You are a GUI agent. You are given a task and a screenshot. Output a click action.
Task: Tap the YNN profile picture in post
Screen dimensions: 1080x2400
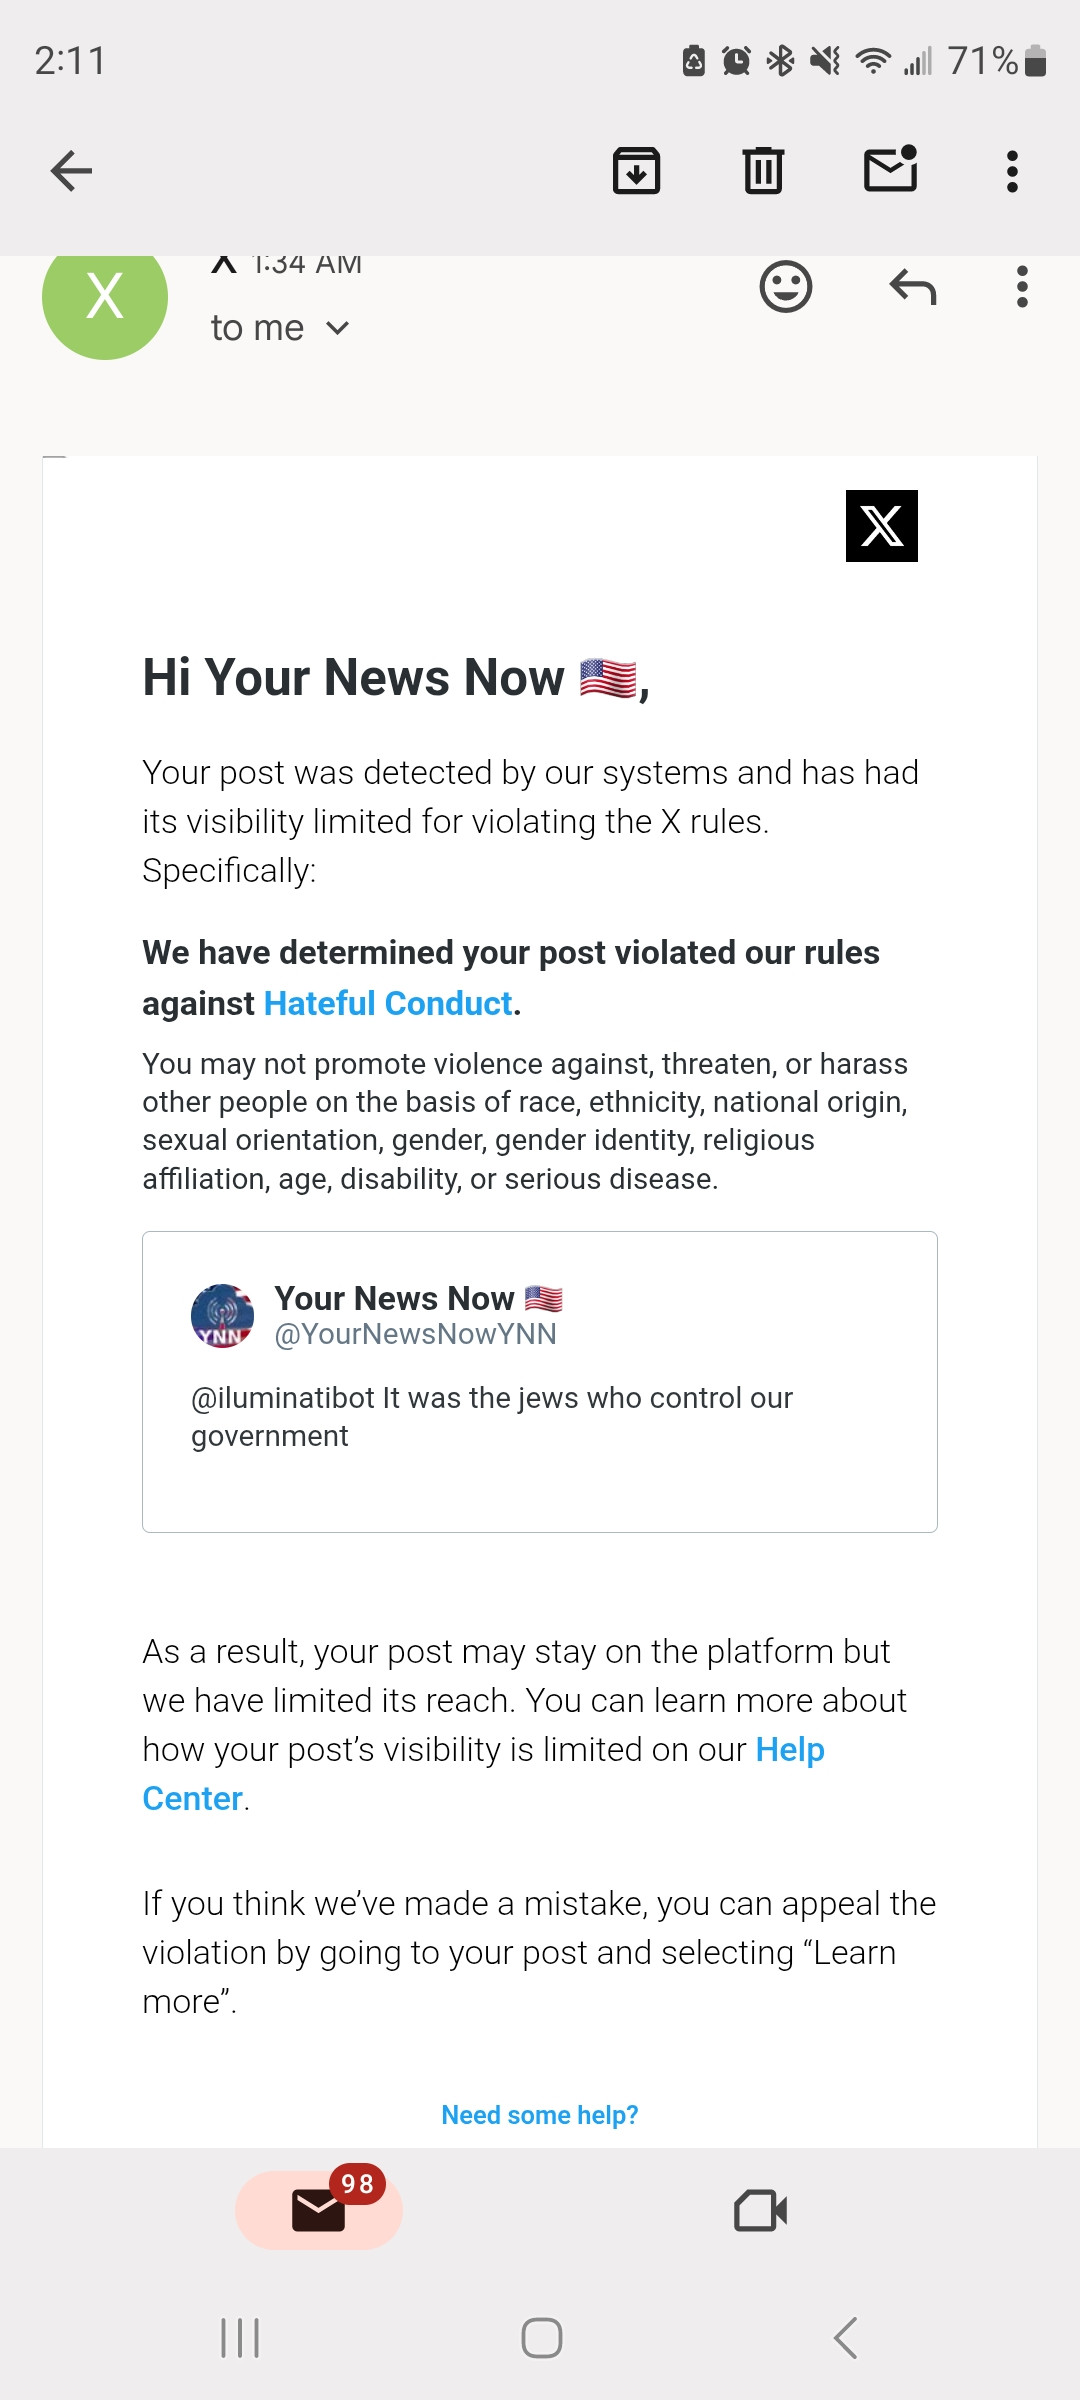pos(222,1316)
